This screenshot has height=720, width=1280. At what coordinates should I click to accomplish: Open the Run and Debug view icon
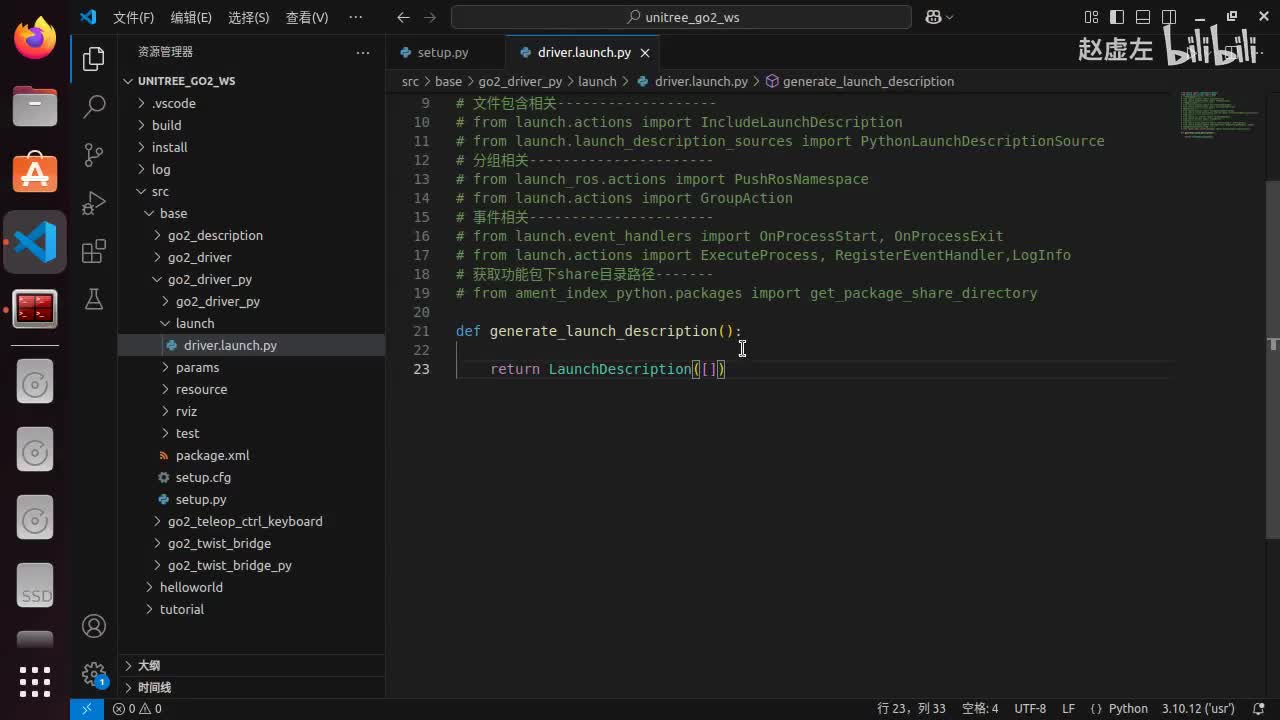tap(94, 203)
